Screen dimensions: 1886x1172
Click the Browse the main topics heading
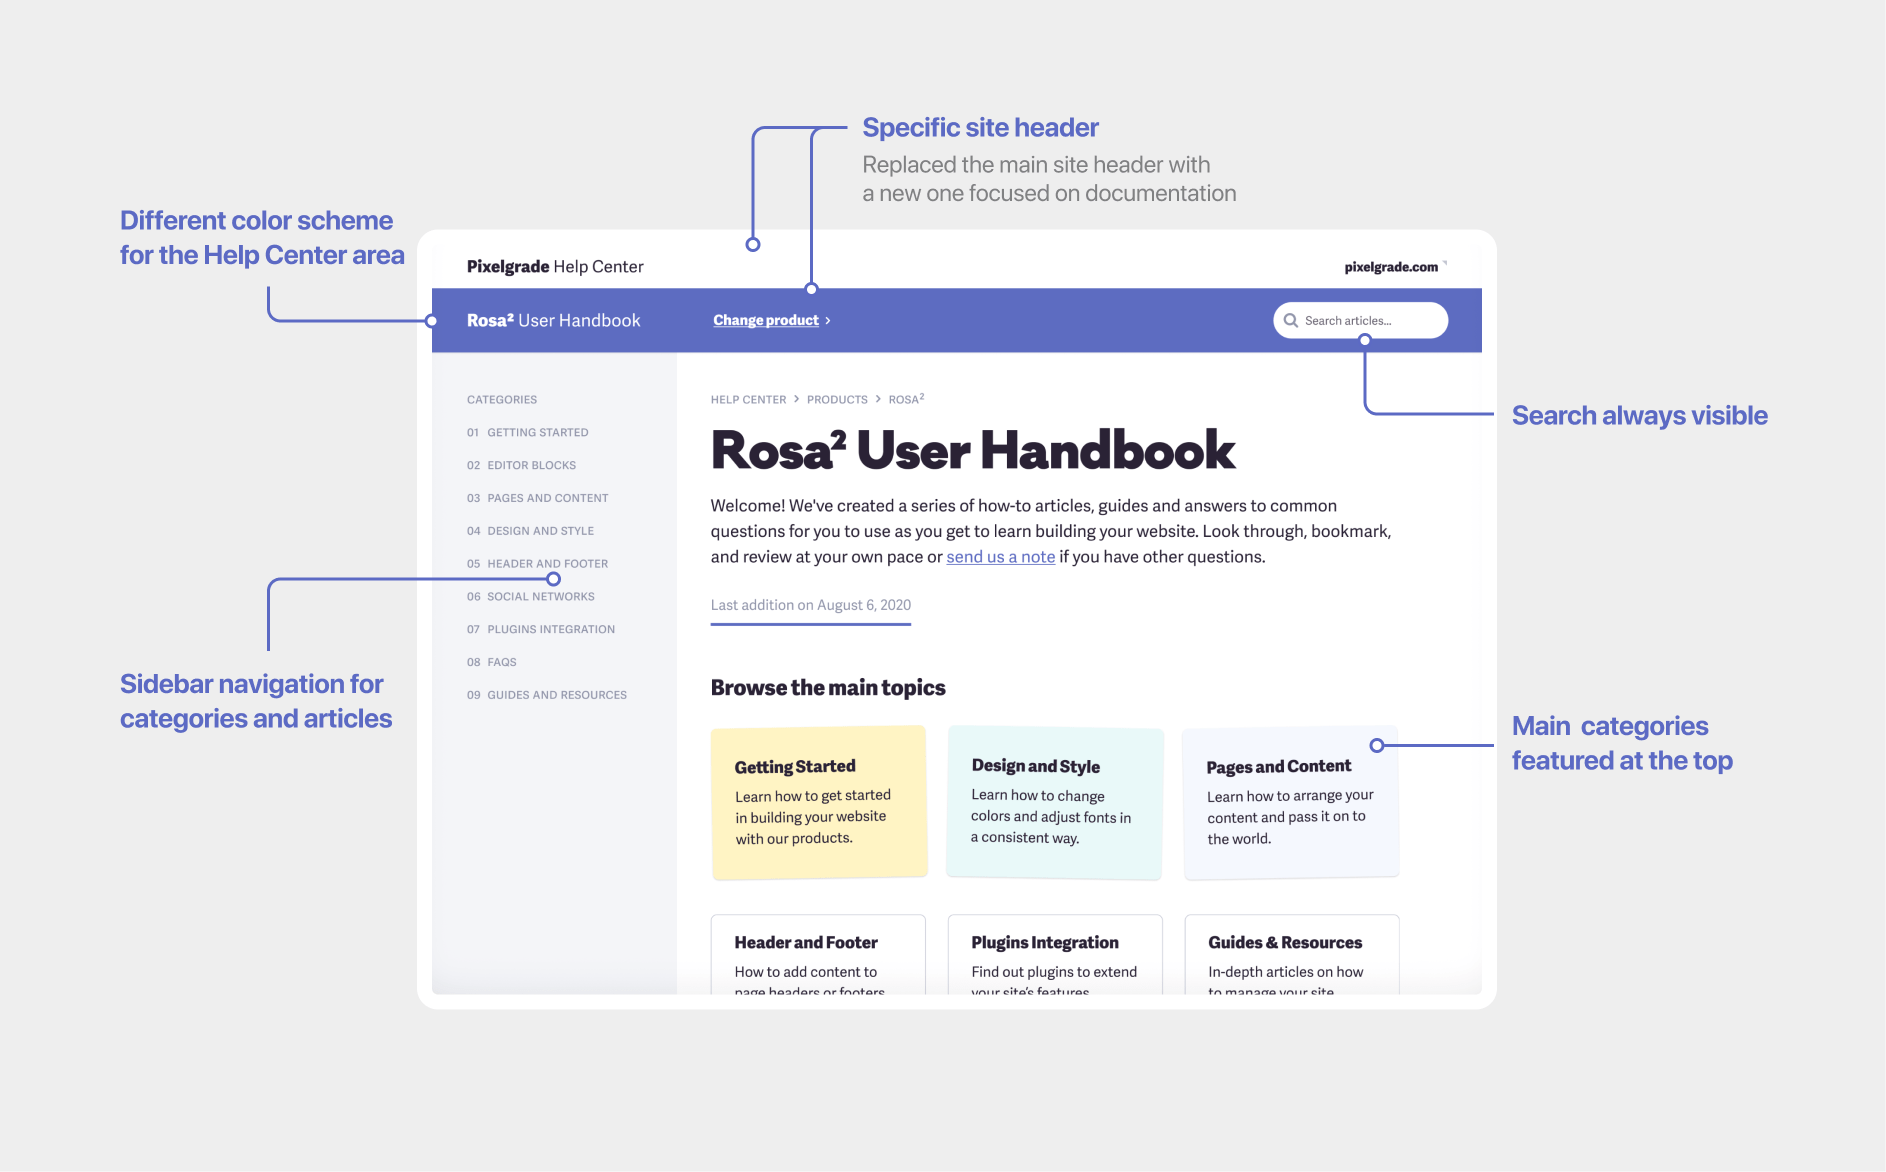pos(828,688)
